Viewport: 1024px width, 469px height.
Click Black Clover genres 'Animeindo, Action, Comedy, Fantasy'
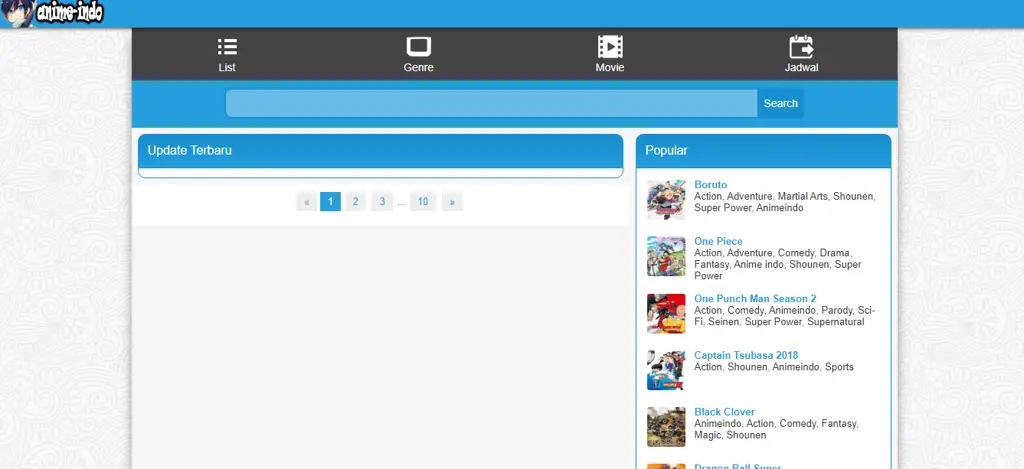pyautogui.click(x=775, y=424)
